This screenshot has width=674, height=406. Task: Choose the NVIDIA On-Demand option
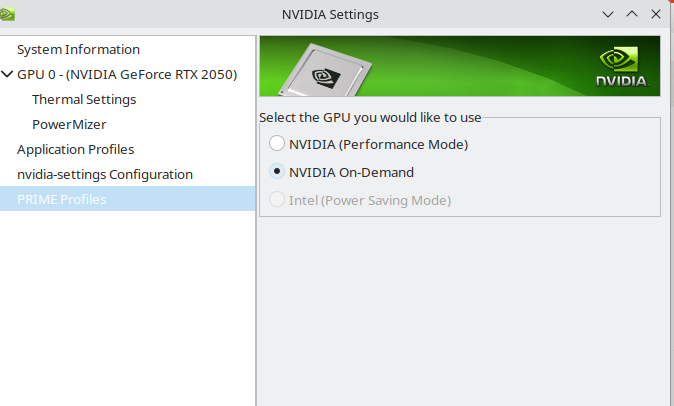[x=277, y=172]
